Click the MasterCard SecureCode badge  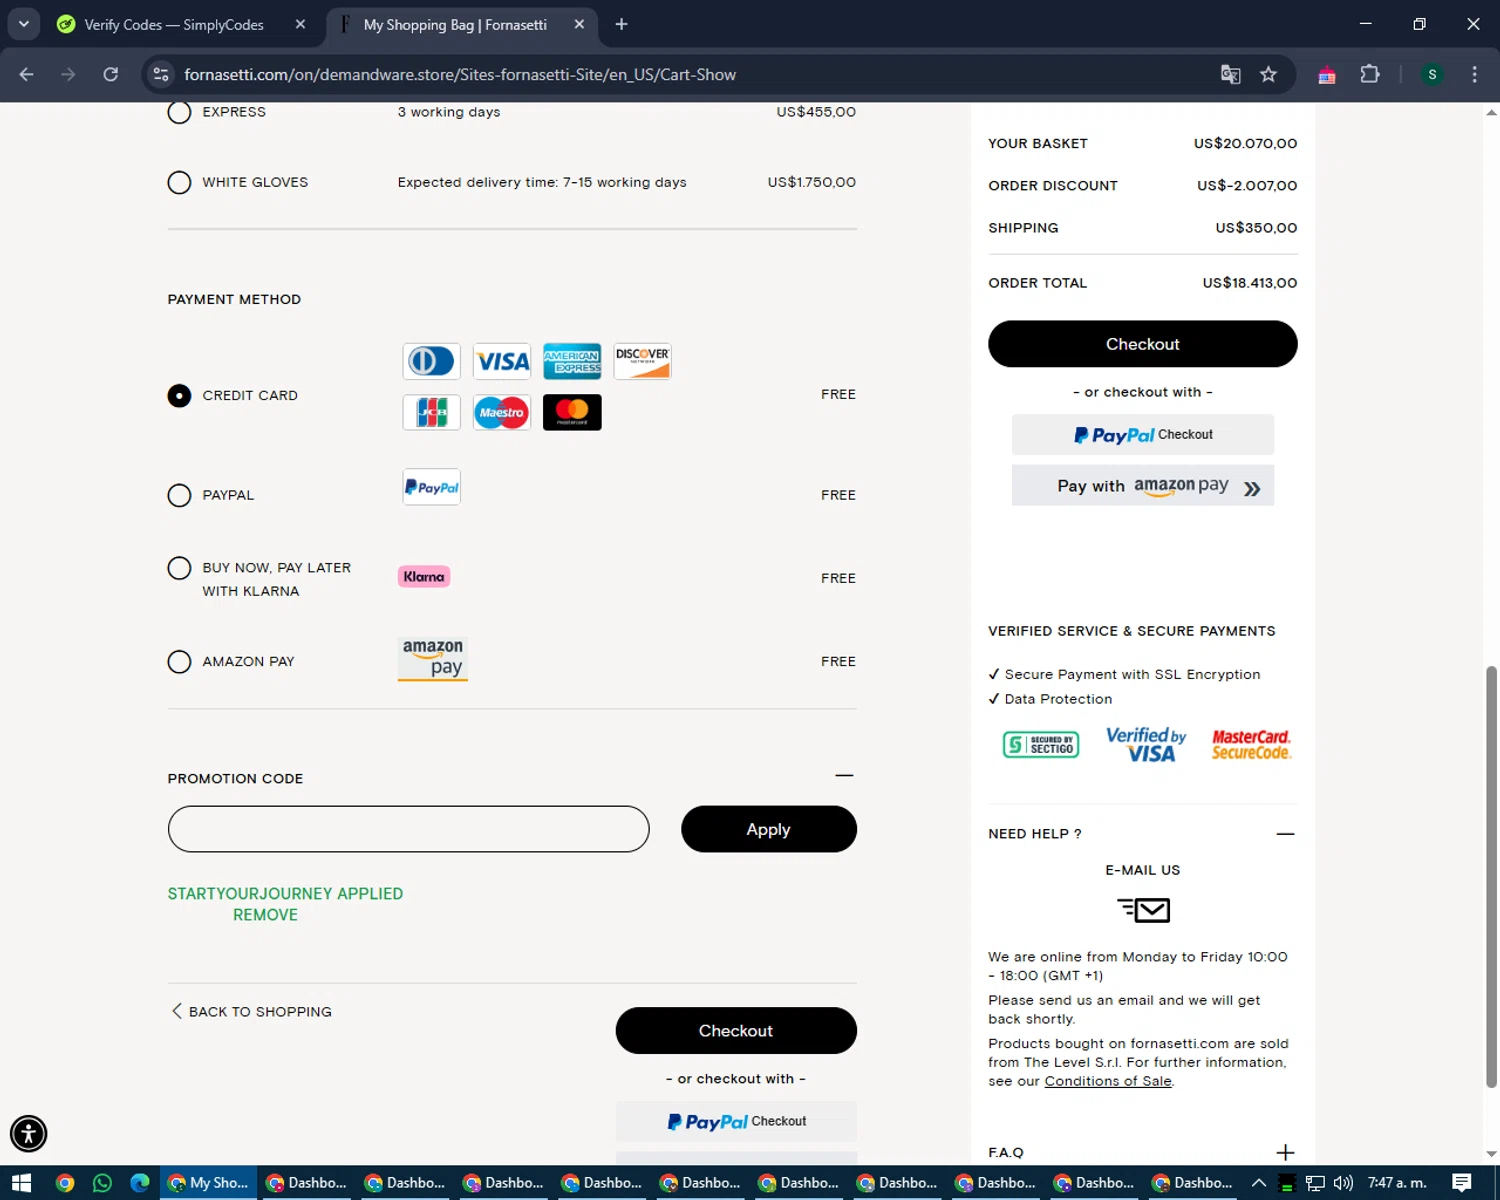coord(1251,745)
